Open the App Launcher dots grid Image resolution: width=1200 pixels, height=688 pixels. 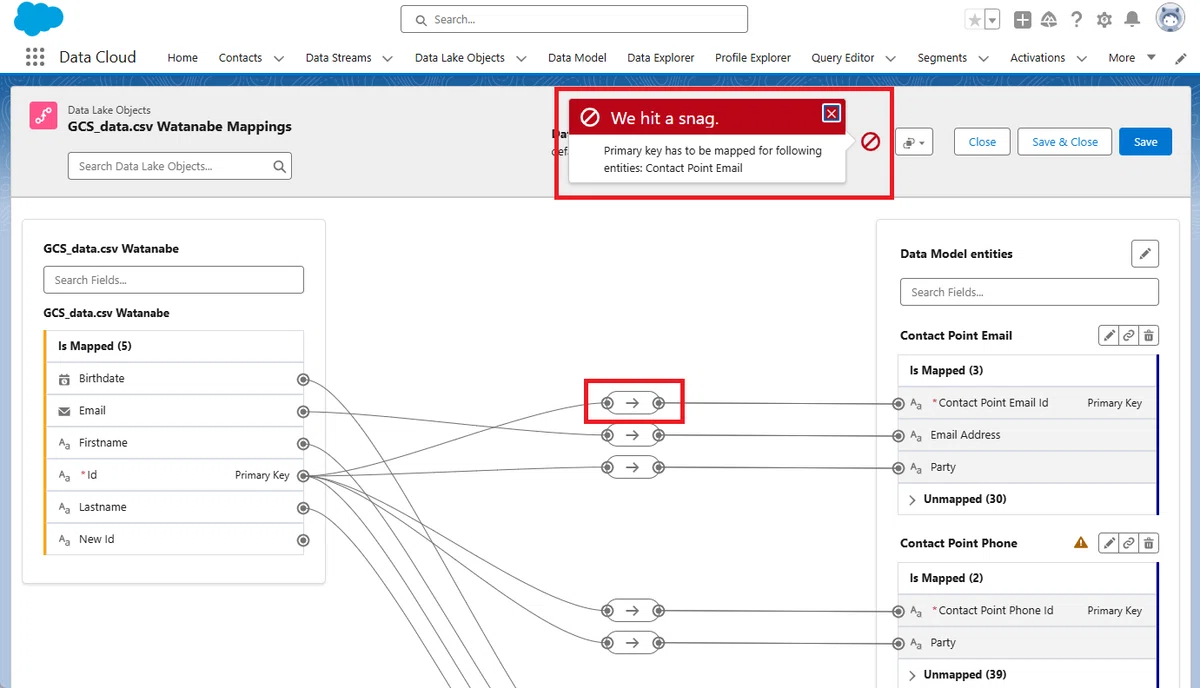(35, 57)
